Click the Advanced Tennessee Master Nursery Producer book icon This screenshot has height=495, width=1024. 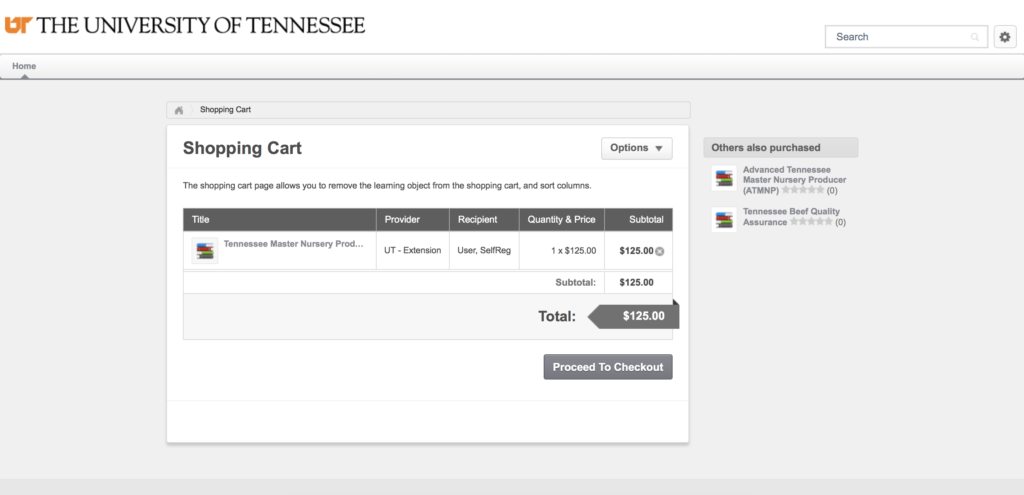click(724, 178)
